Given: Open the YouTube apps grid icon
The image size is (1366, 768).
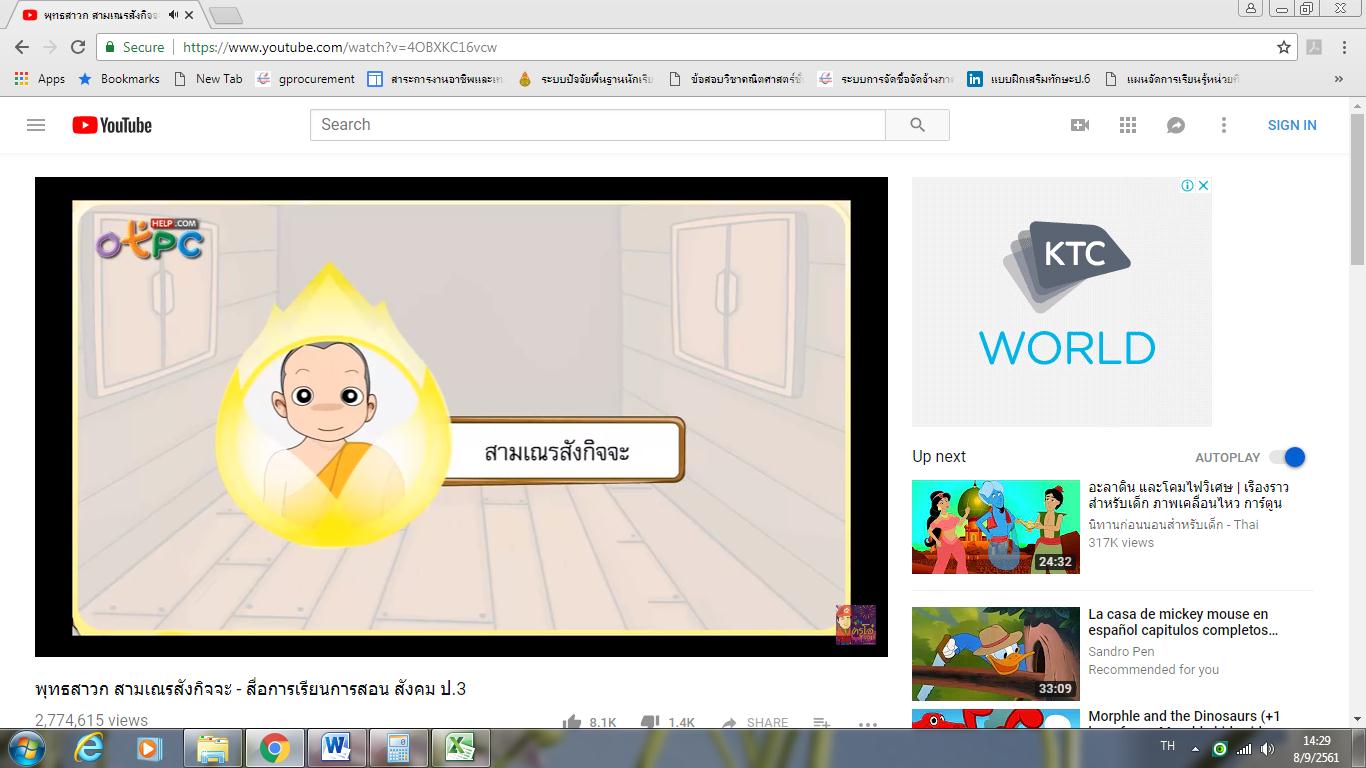Looking at the screenshot, I should pyautogui.click(x=1128, y=125).
